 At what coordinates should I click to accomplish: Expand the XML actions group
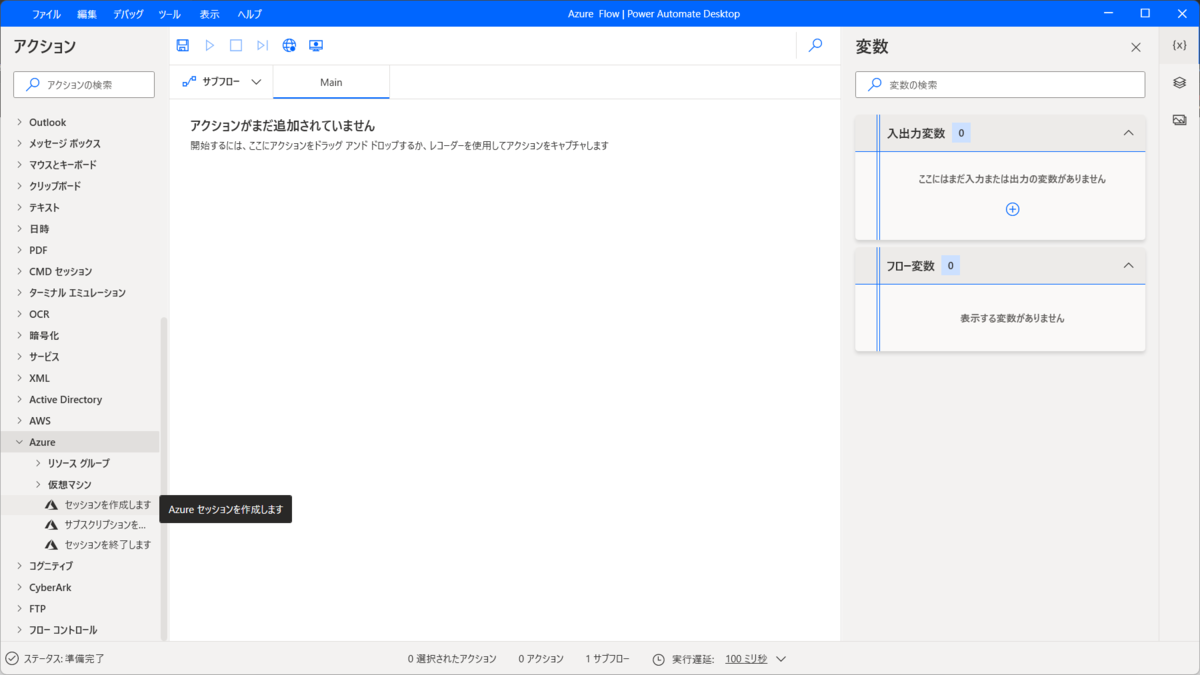(x=19, y=378)
